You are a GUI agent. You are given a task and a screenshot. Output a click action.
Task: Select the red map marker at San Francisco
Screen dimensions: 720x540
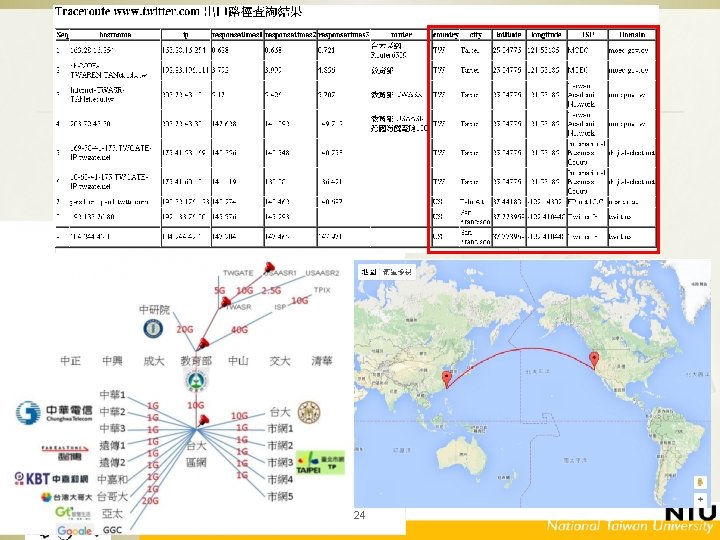point(594,360)
